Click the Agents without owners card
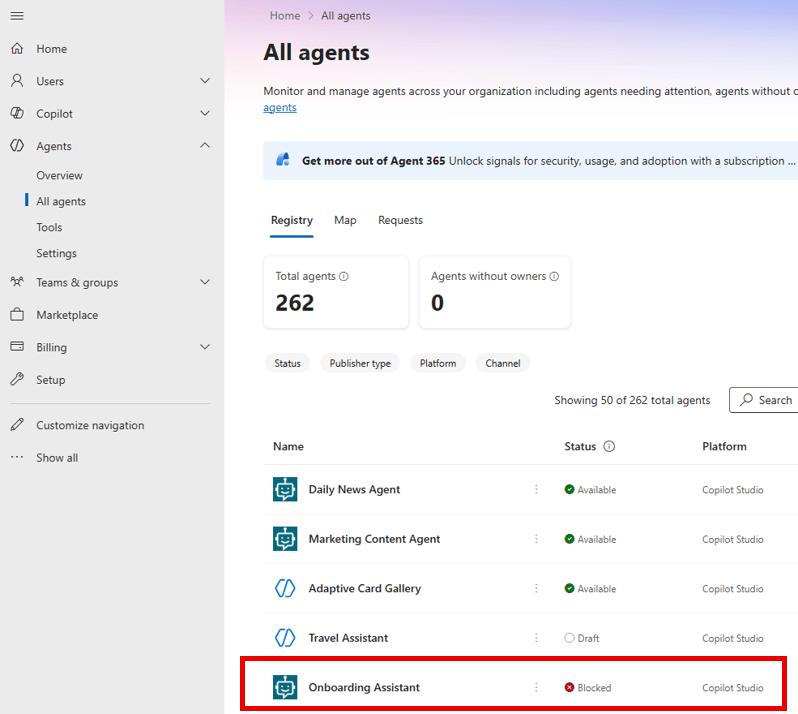The image size is (798, 714). tap(495, 292)
